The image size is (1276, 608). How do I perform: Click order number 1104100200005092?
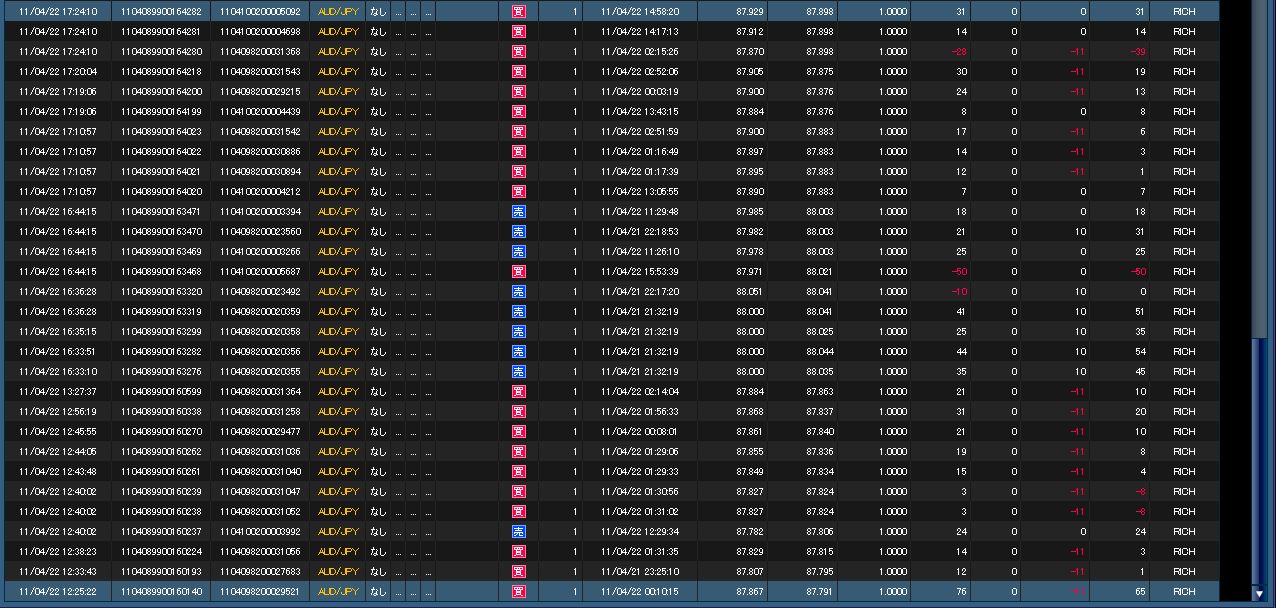pos(260,12)
